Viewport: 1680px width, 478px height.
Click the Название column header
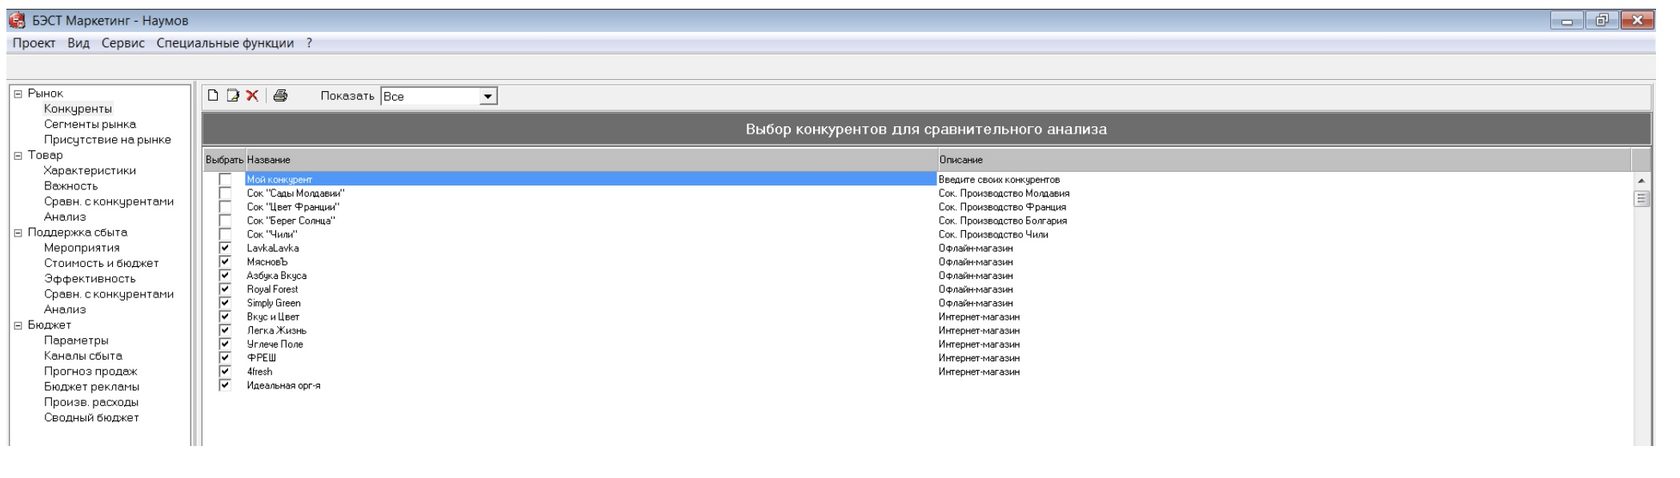(x=590, y=160)
